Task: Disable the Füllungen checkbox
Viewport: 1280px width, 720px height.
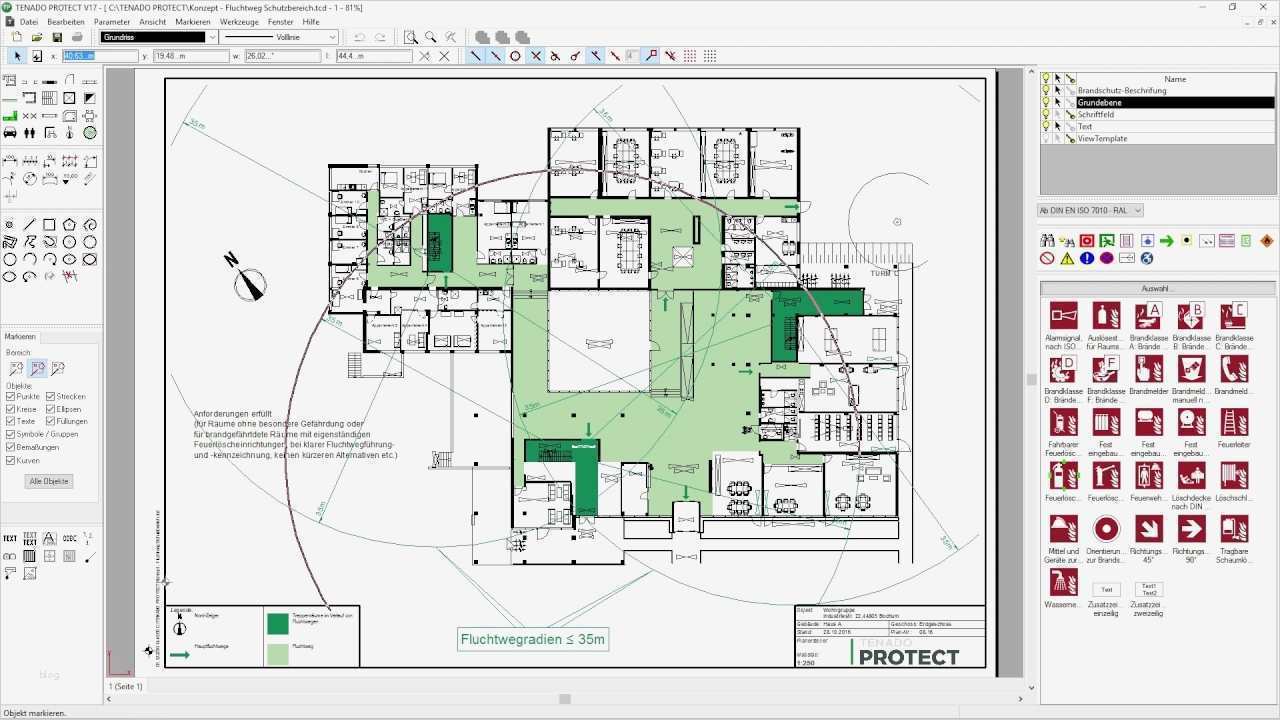Action: pyautogui.click(x=50, y=422)
